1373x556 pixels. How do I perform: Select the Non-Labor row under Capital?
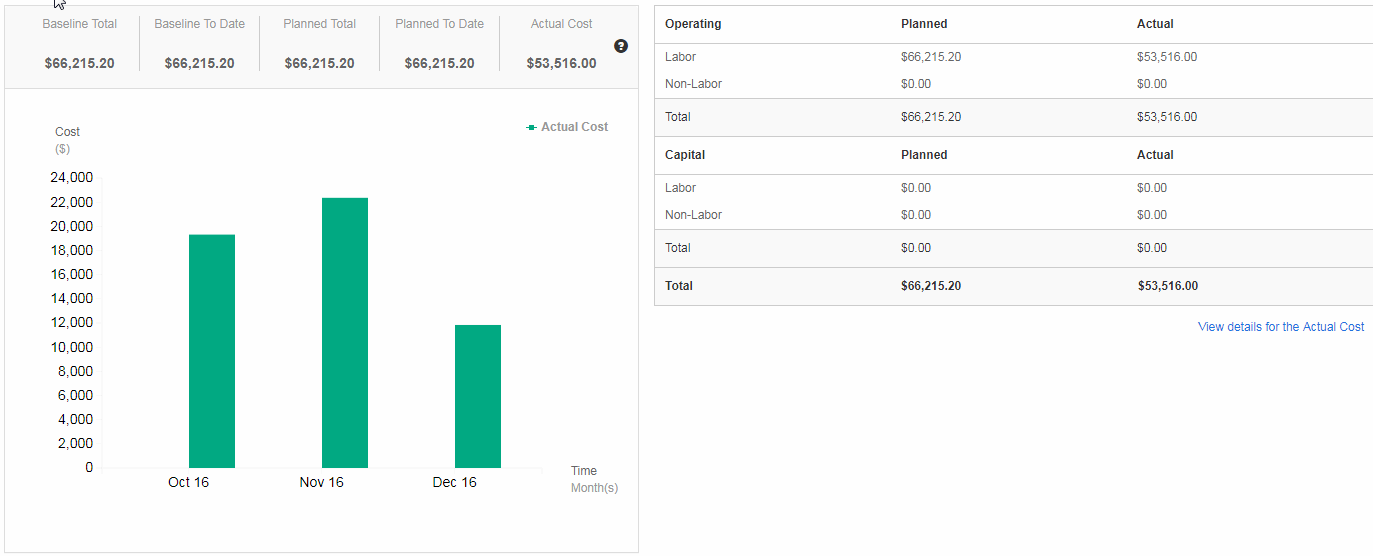click(693, 215)
